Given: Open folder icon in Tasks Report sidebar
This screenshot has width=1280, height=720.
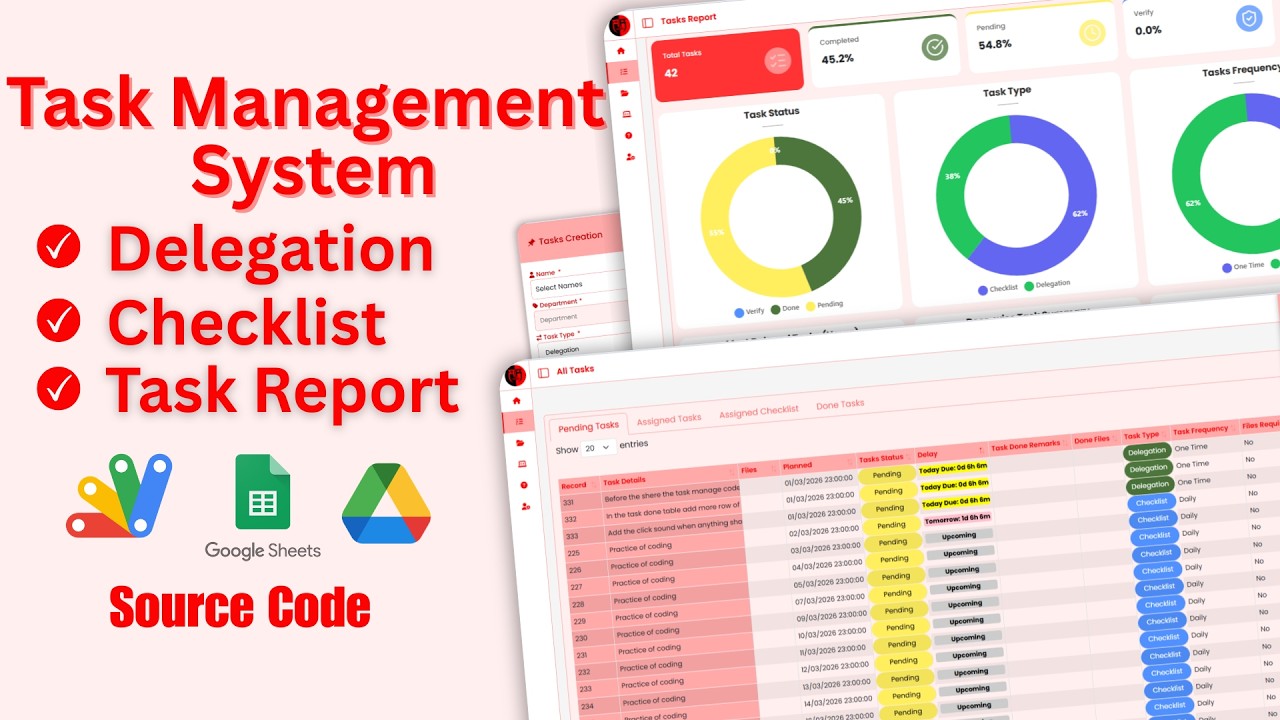Looking at the screenshot, I should pos(625,93).
